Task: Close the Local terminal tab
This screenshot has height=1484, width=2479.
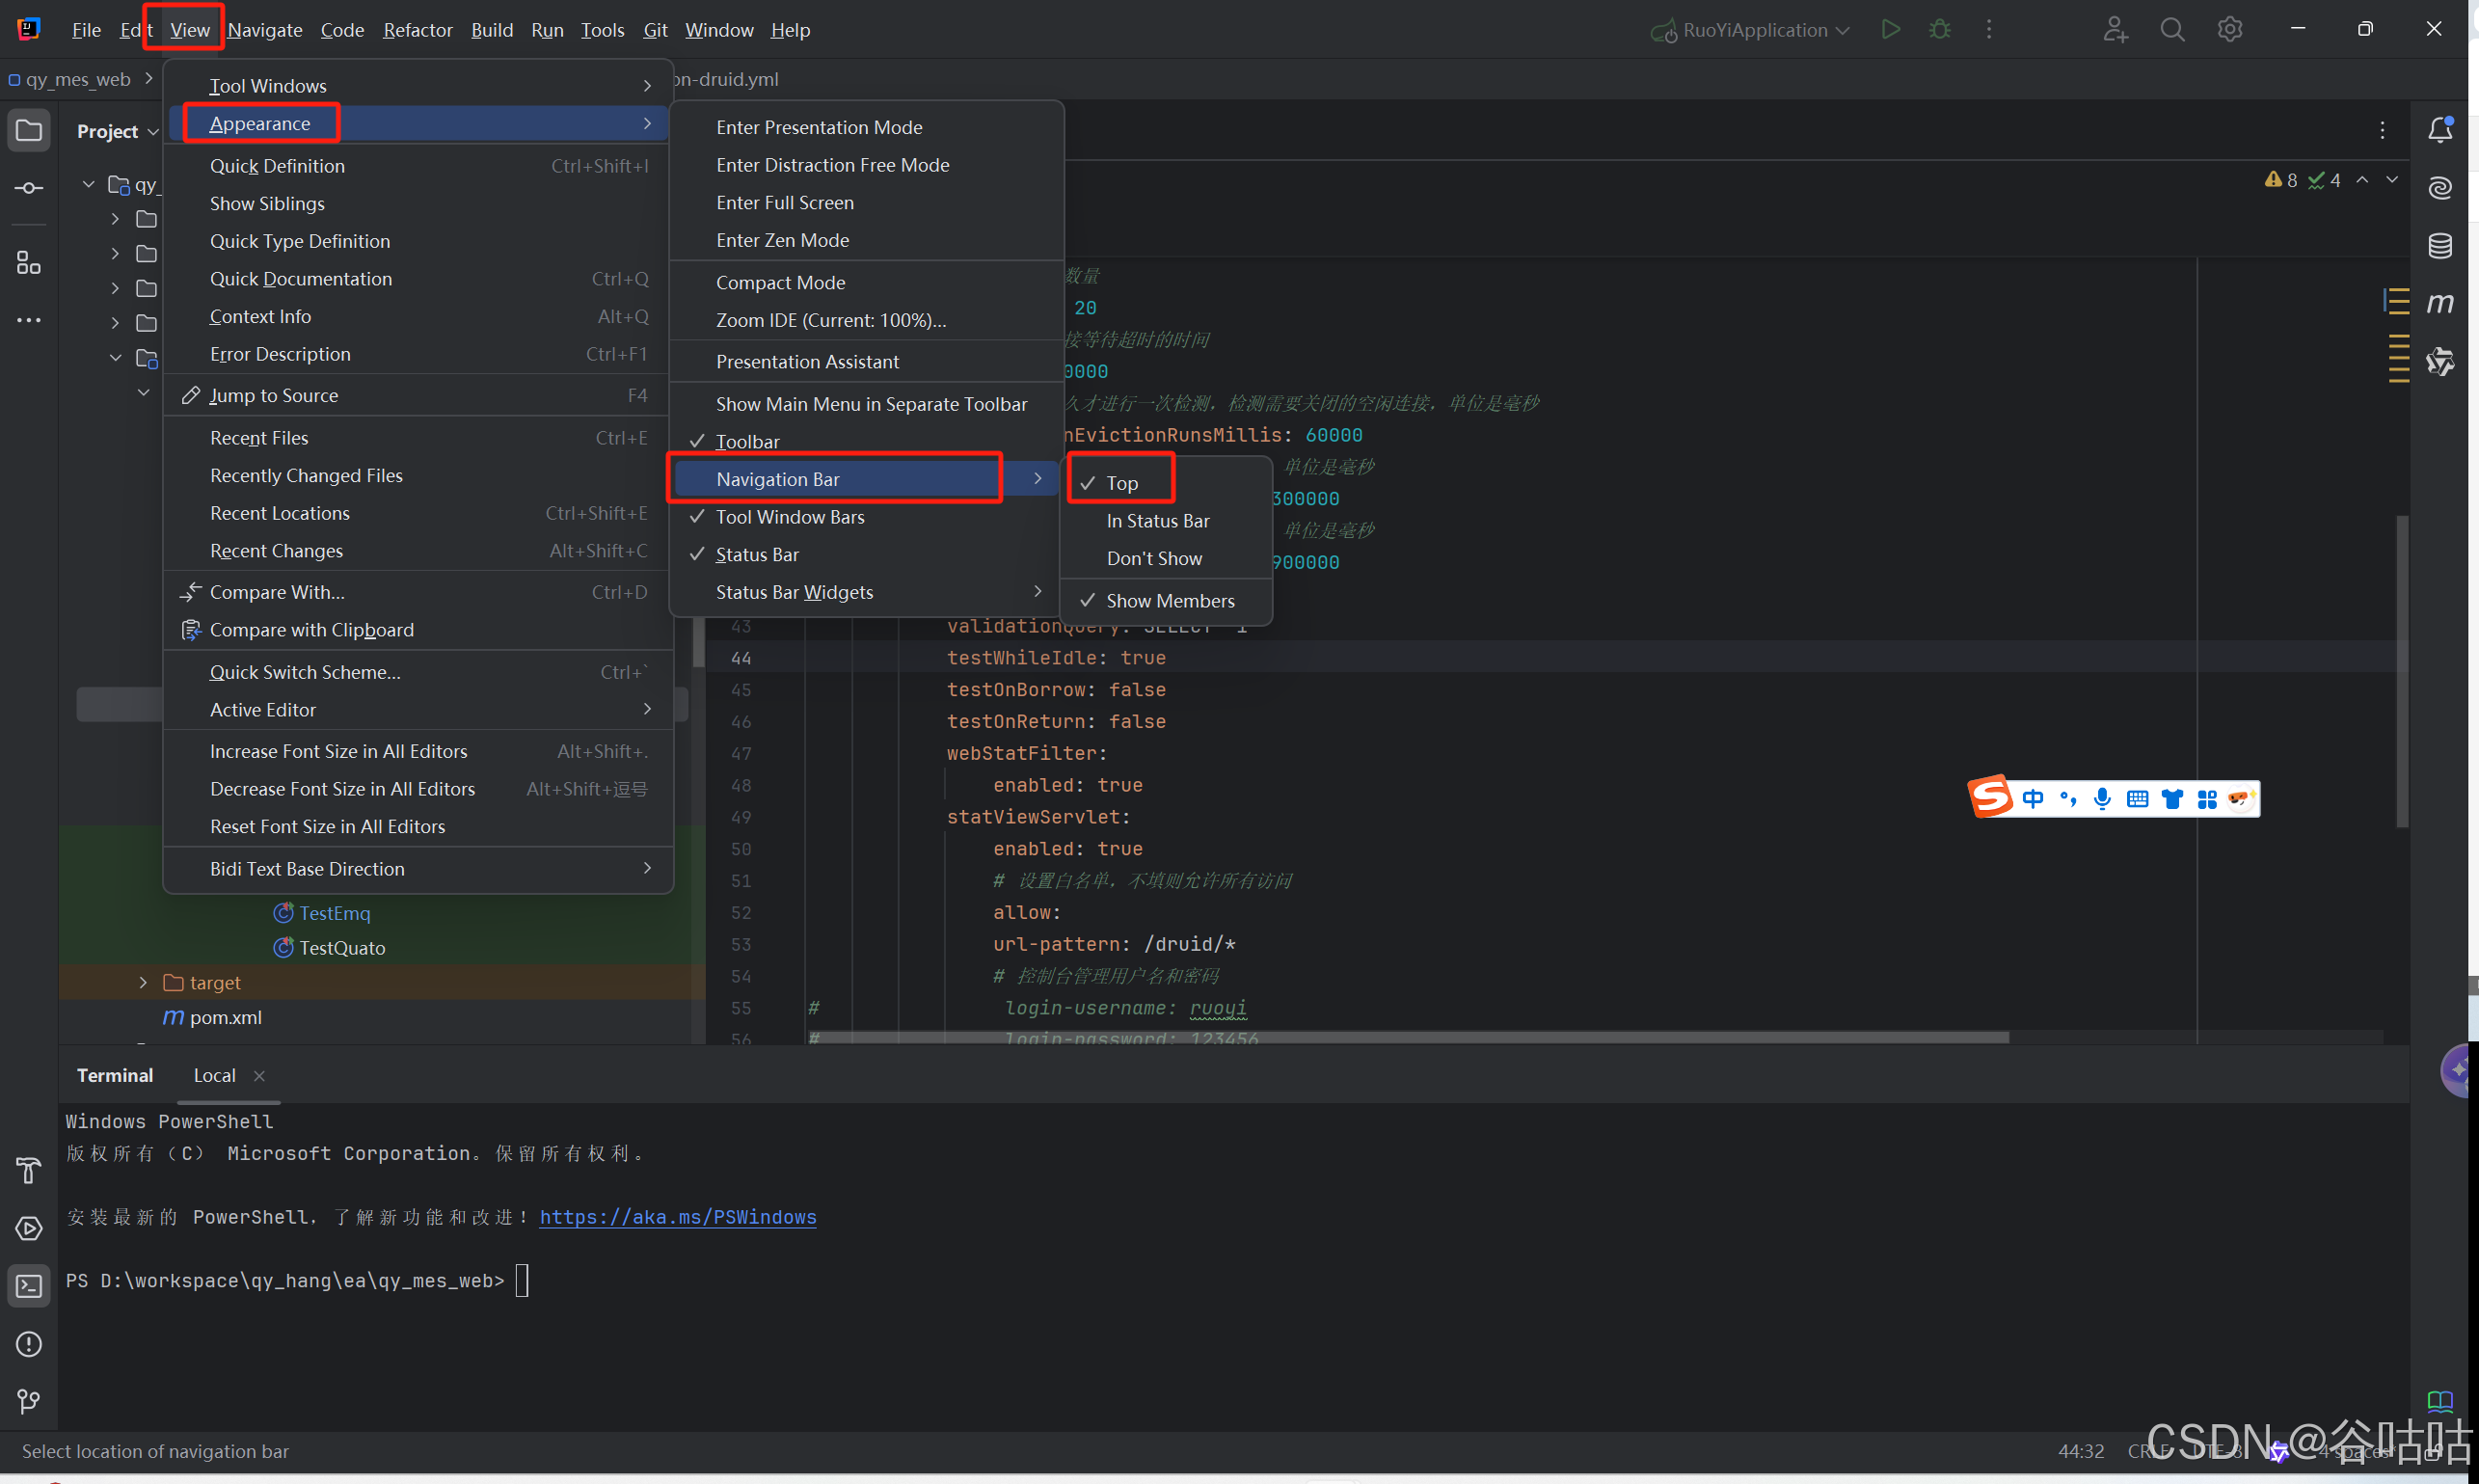Action: tap(259, 1076)
